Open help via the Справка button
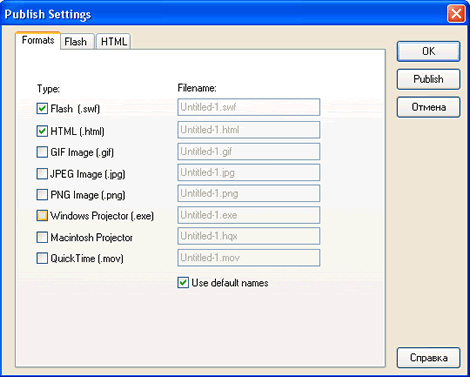Viewport: 470px width, 377px height. 428,358
